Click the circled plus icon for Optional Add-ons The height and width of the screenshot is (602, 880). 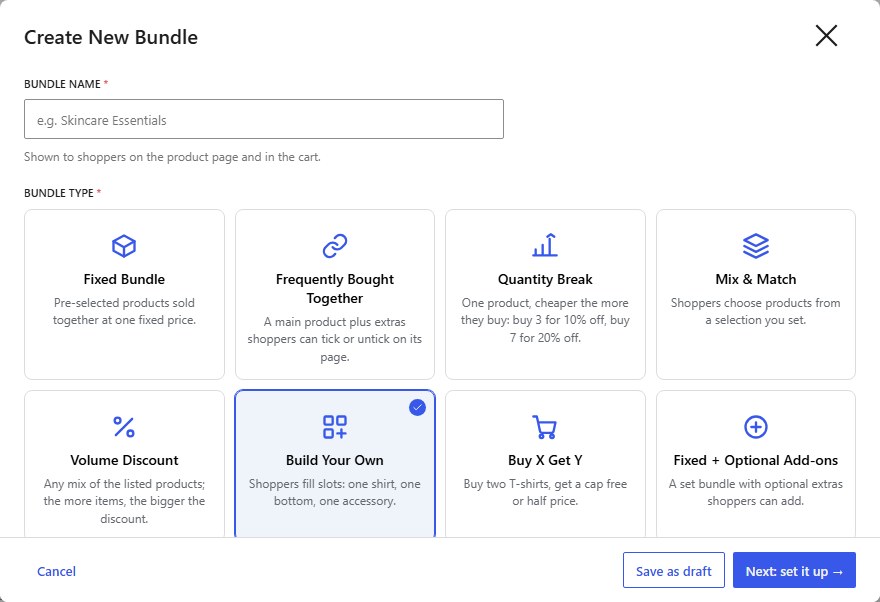(755, 427)
